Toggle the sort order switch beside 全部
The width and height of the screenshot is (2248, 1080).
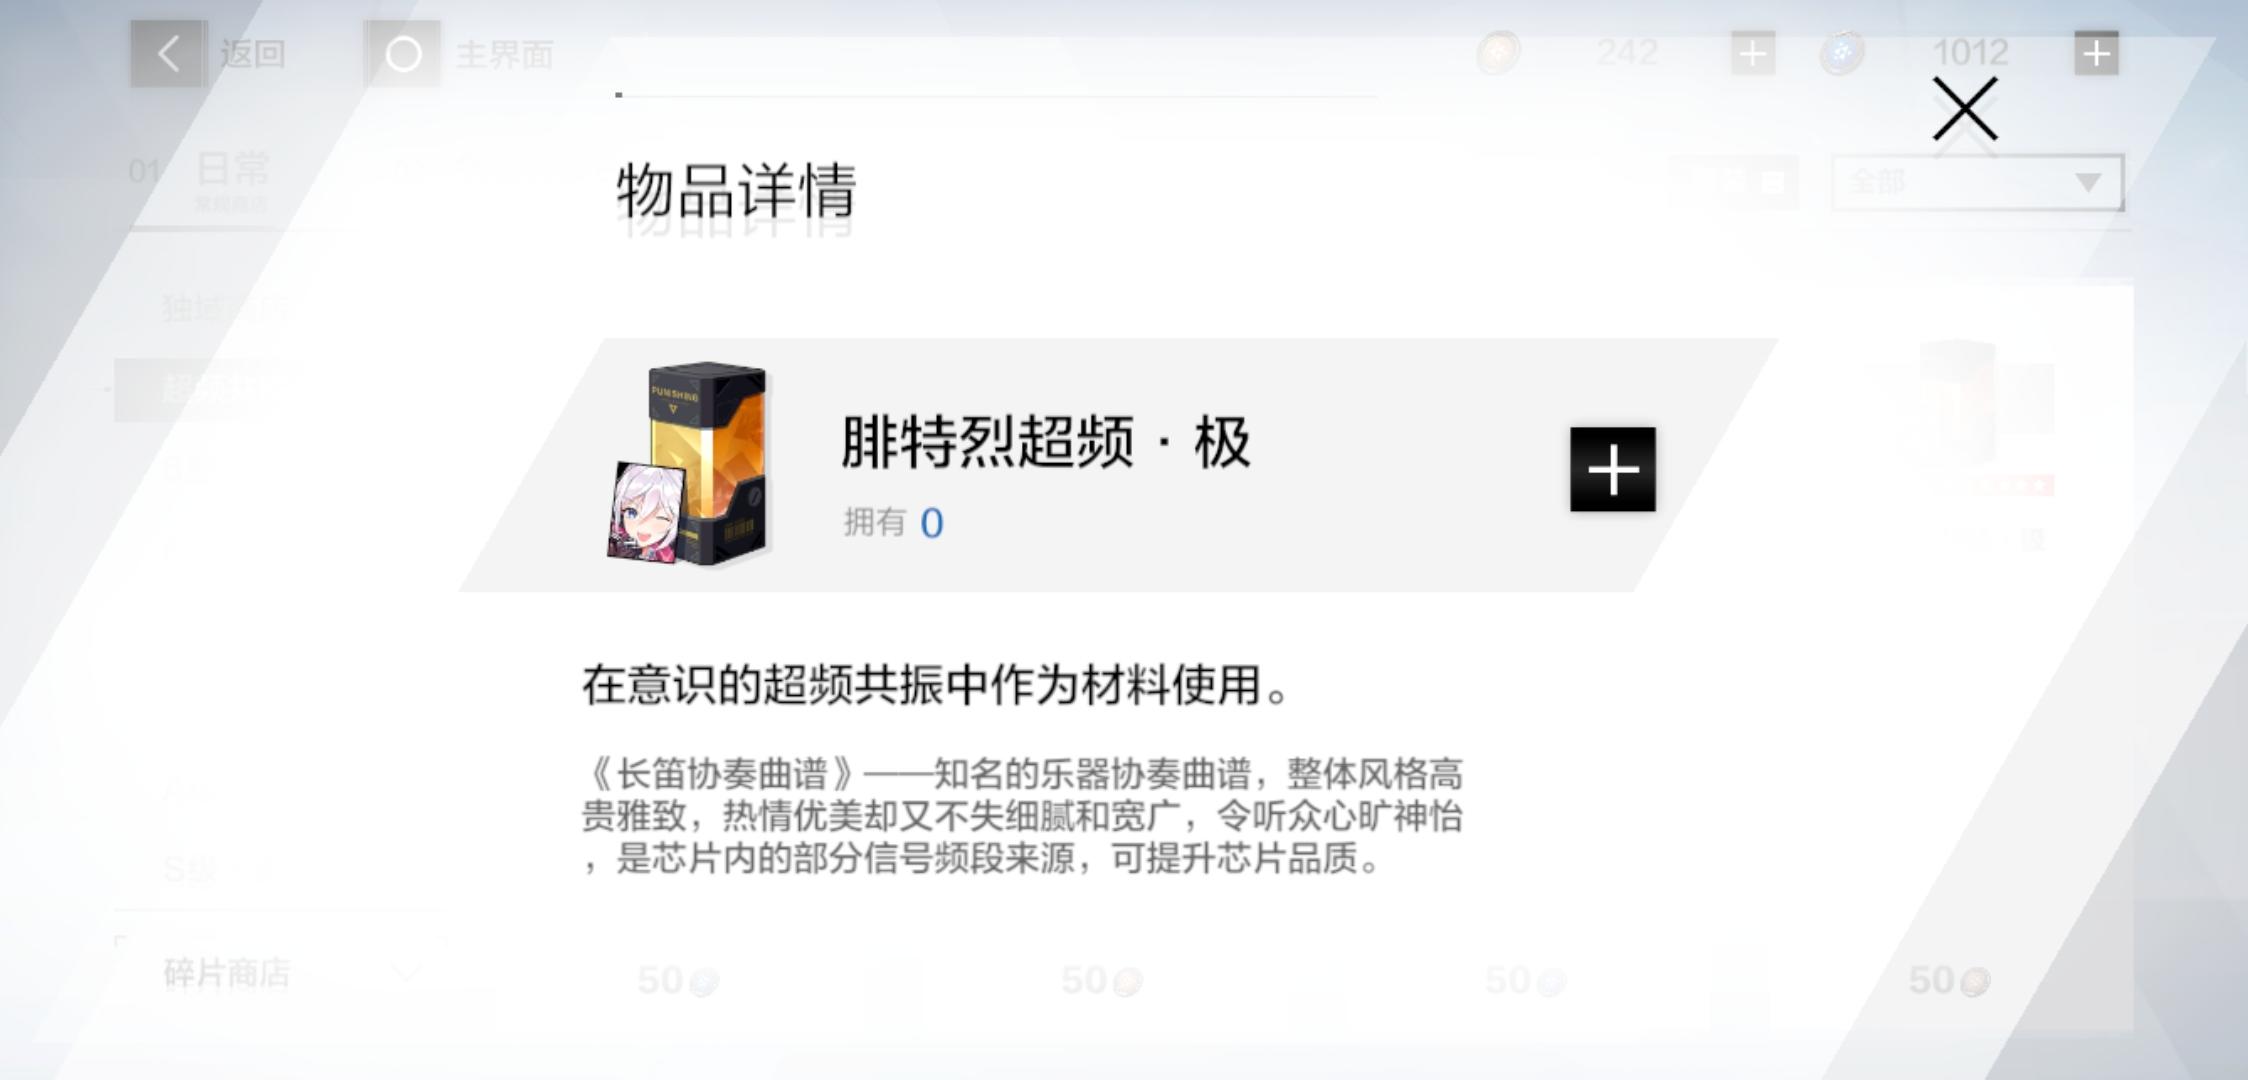point(1735,182)
